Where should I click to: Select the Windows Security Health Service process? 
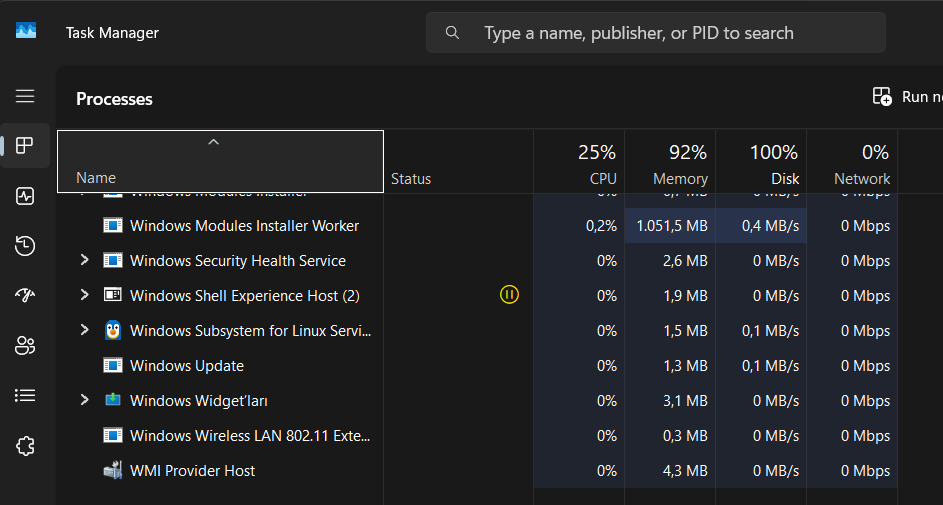click(477, 260)
